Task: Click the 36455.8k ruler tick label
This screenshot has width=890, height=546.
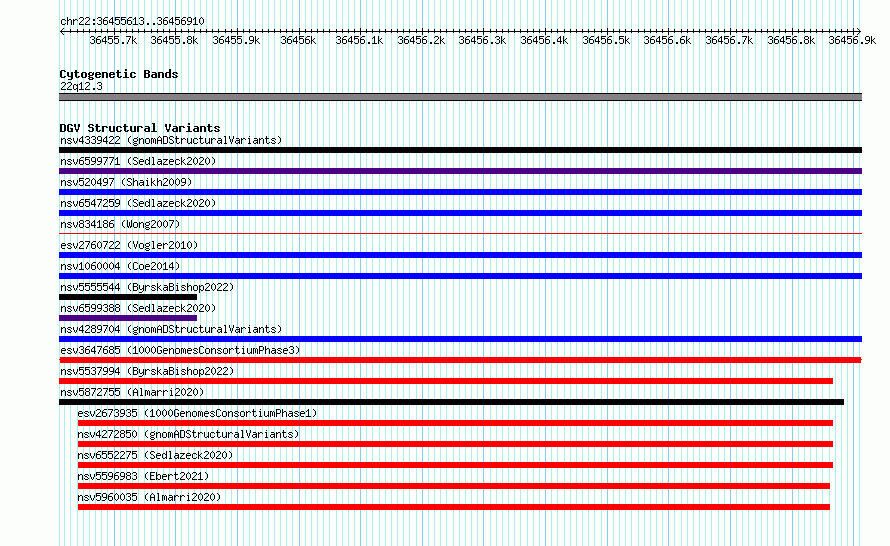Action: [174, 40]
